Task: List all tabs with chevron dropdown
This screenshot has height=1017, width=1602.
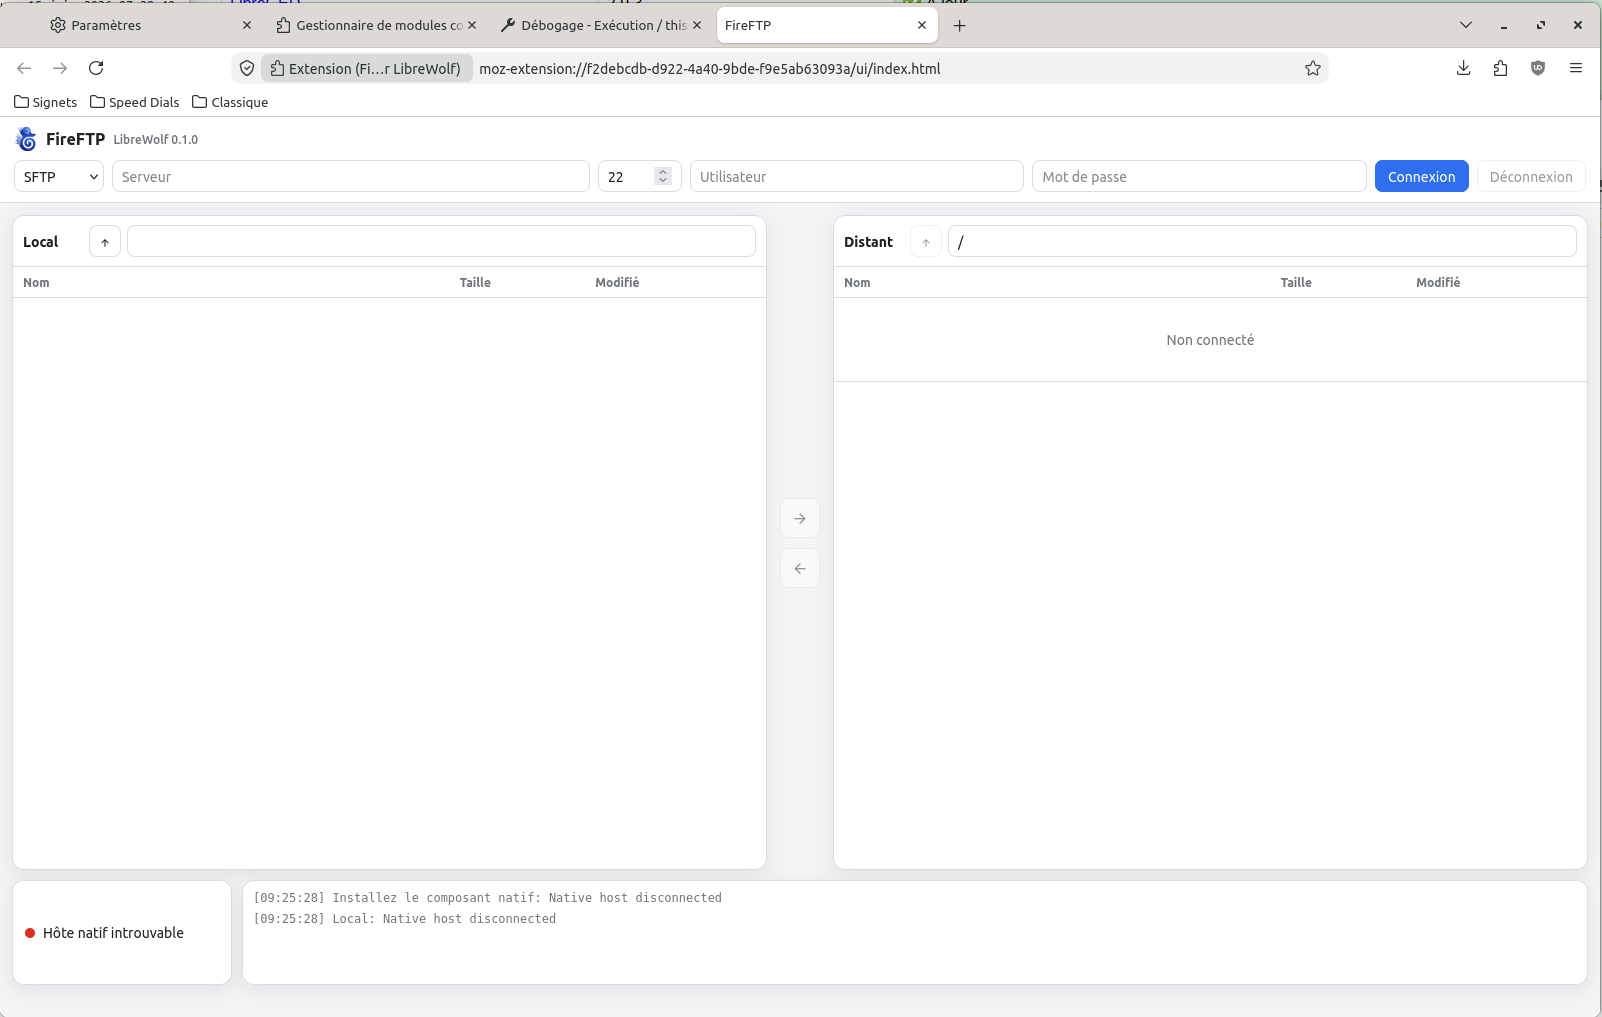Action: point(1466,25)
